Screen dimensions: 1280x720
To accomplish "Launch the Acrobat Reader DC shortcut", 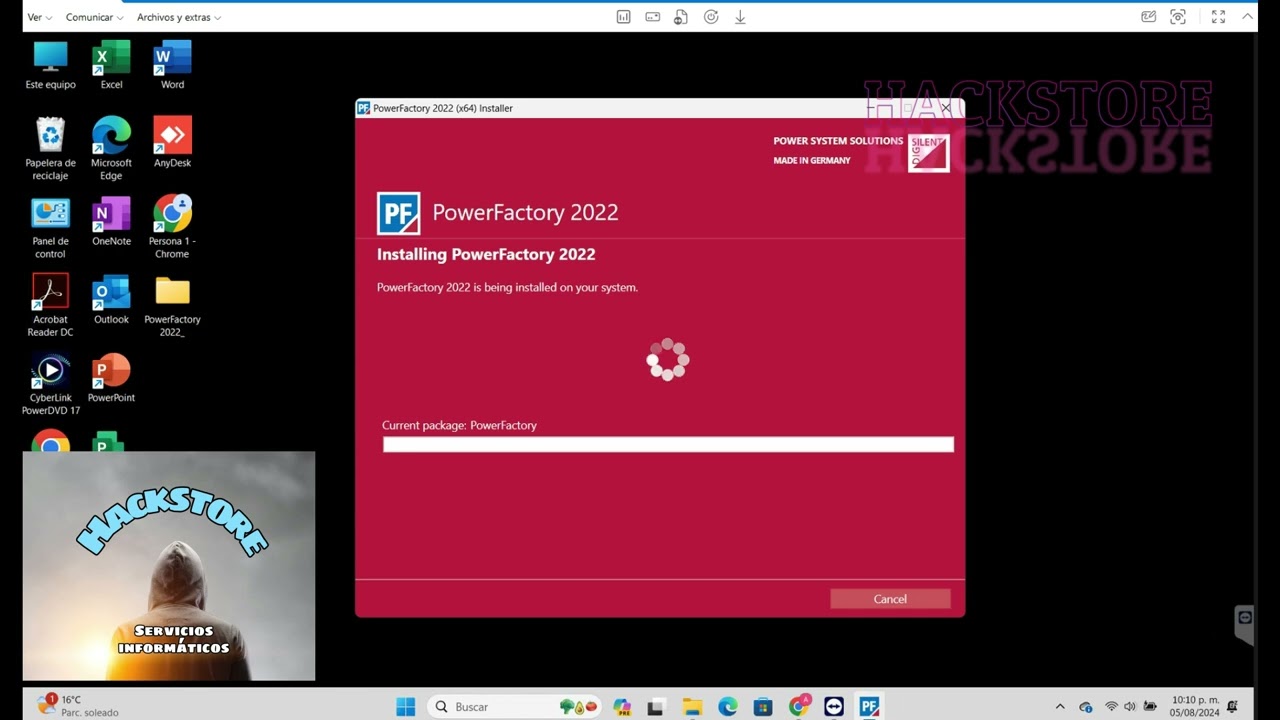I will (x=50, y=306).
